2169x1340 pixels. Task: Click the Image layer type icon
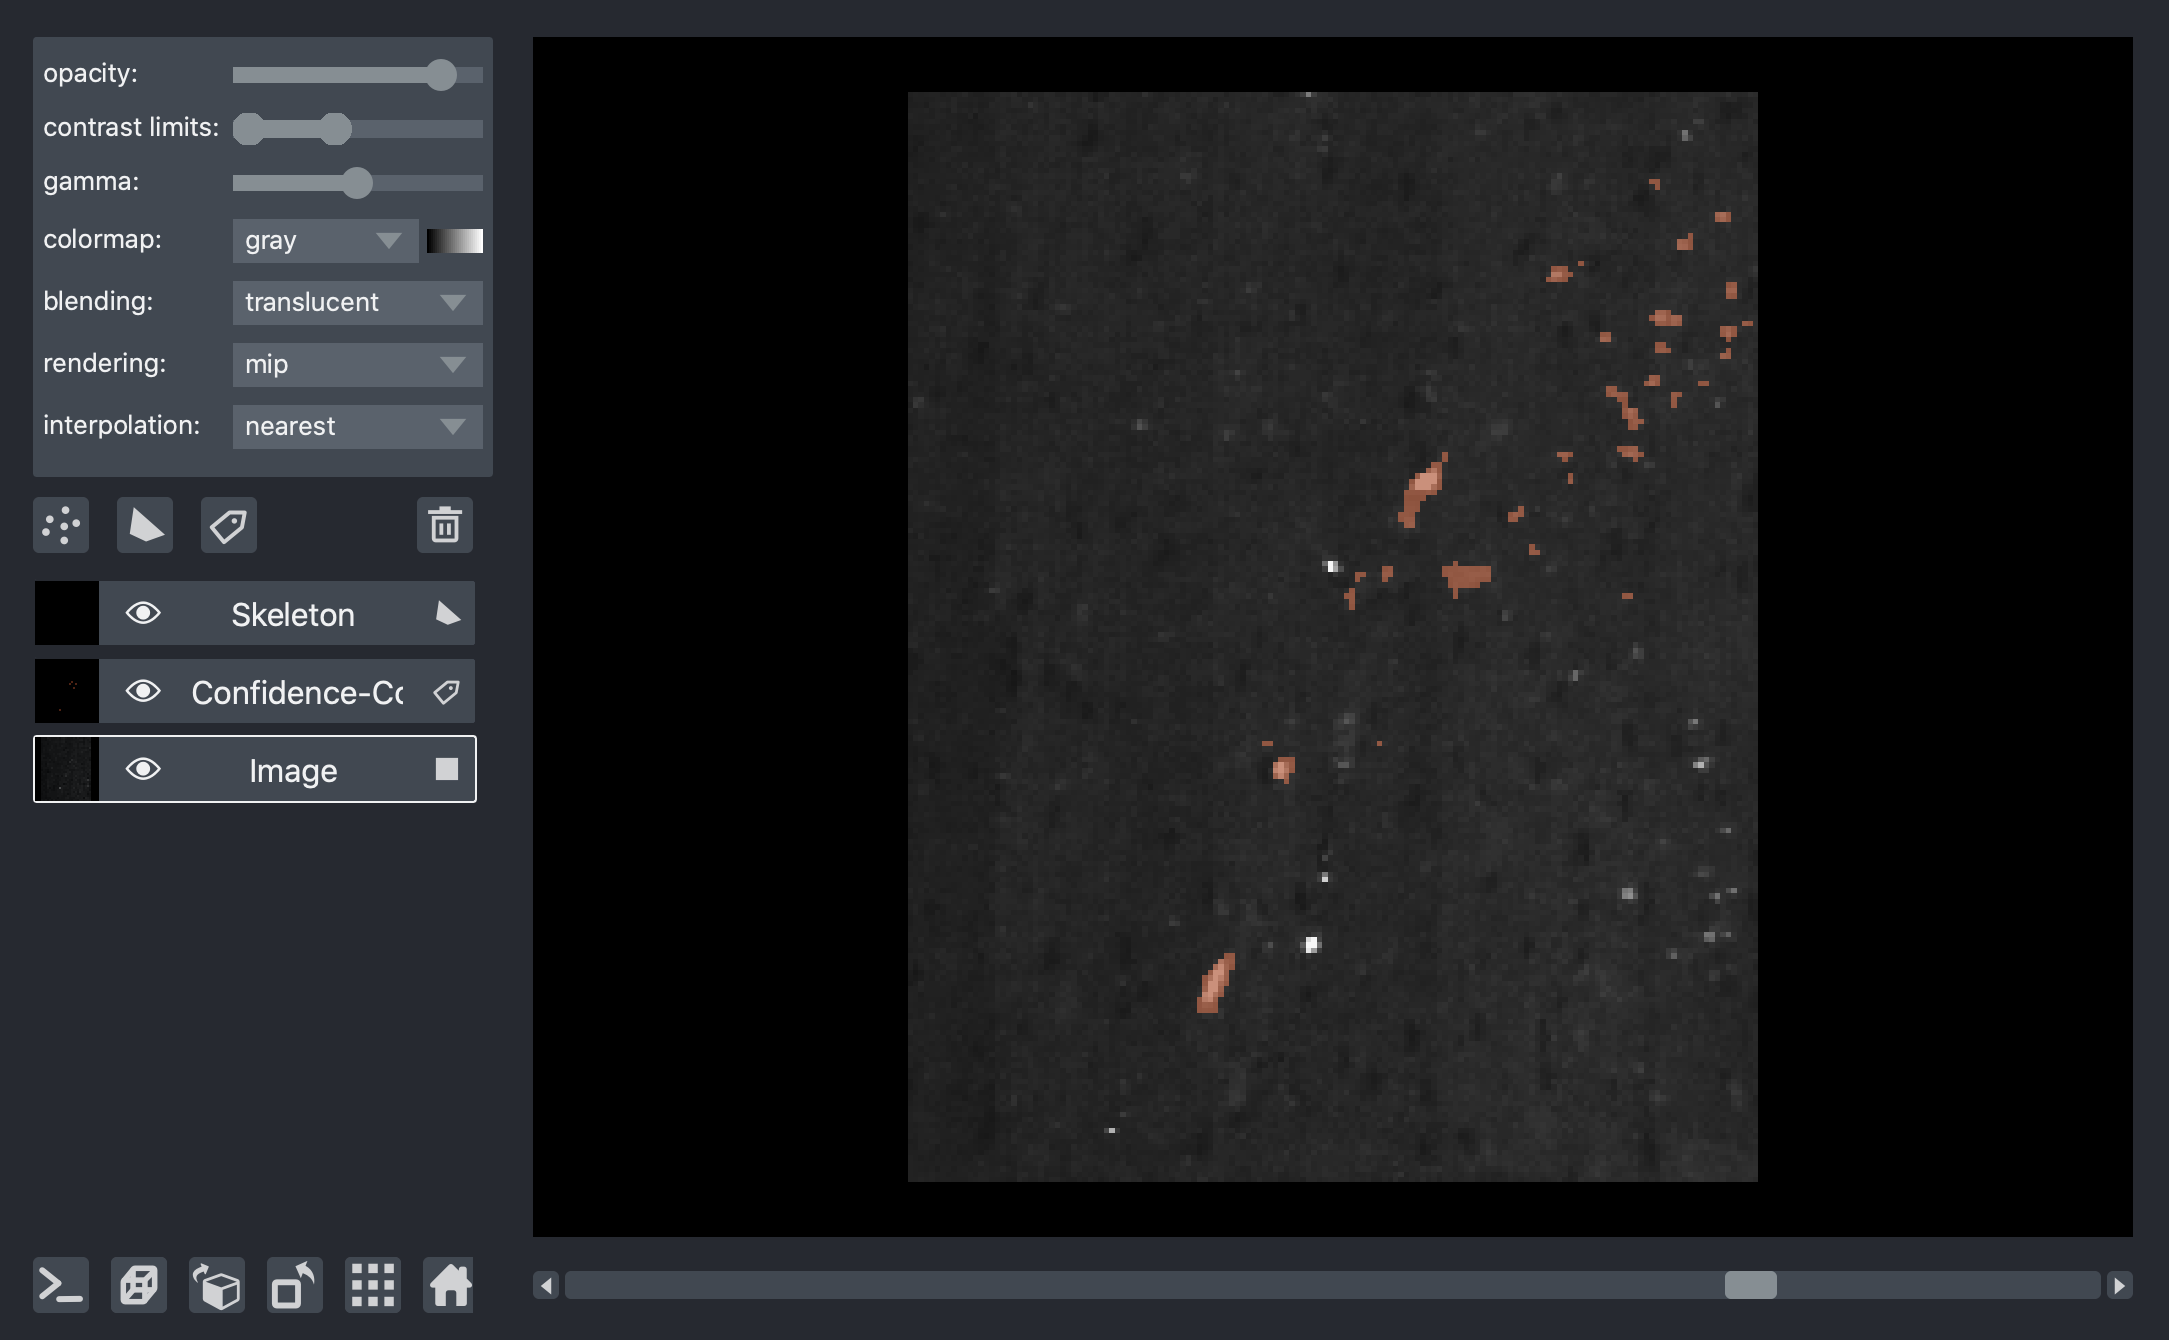(447, 769)
